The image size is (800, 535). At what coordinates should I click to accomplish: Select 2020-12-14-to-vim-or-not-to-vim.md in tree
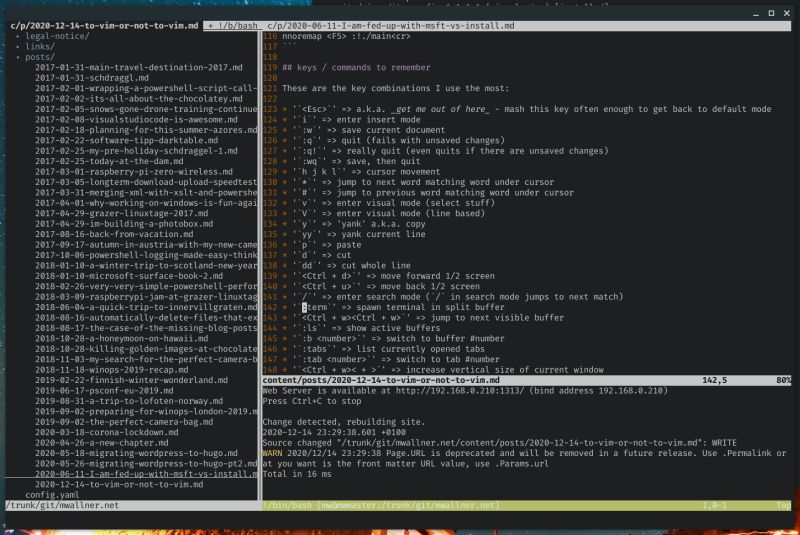[119, 485]
